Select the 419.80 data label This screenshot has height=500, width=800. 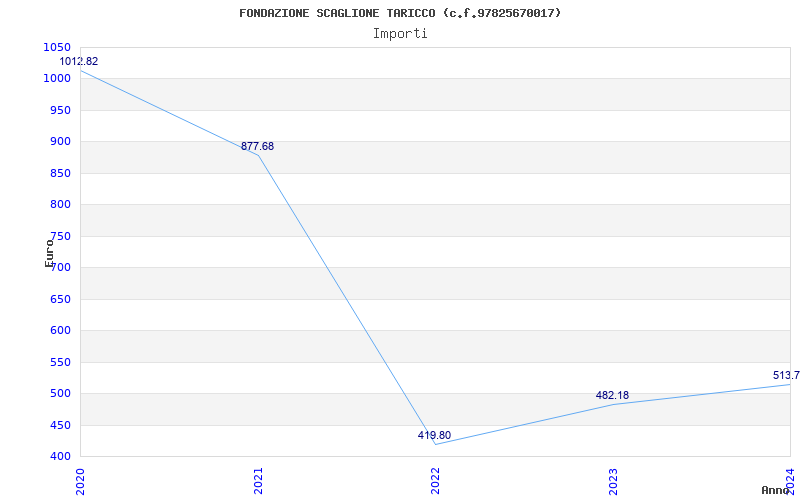pos(434,435)
